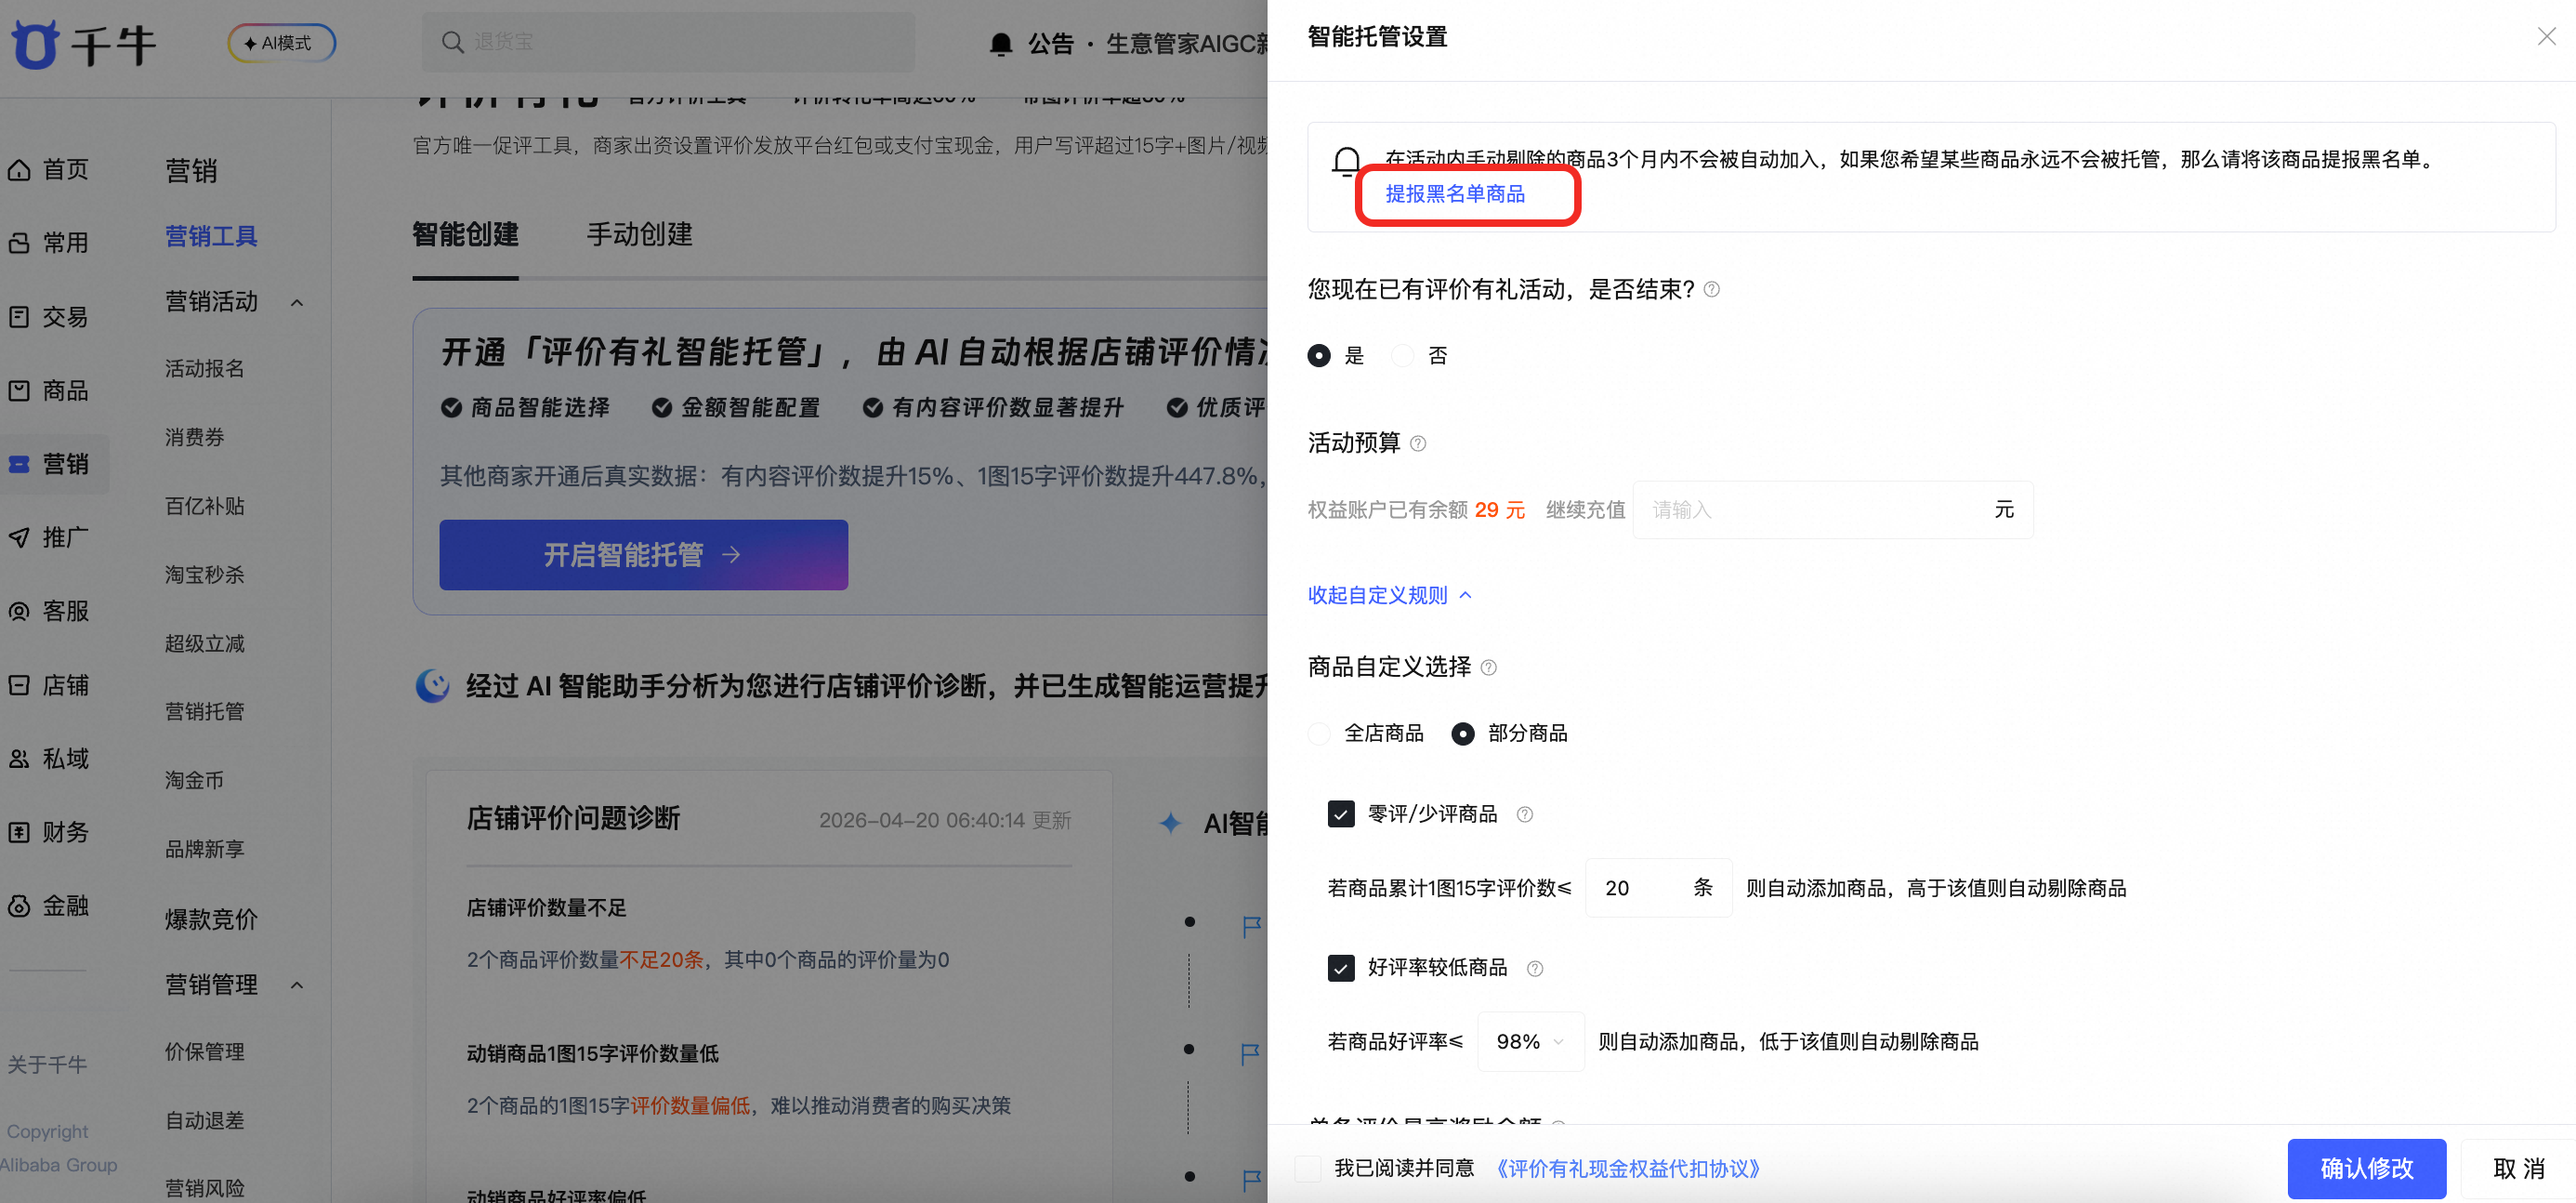Open 营销工具 in the submenu

coord(211,237)
